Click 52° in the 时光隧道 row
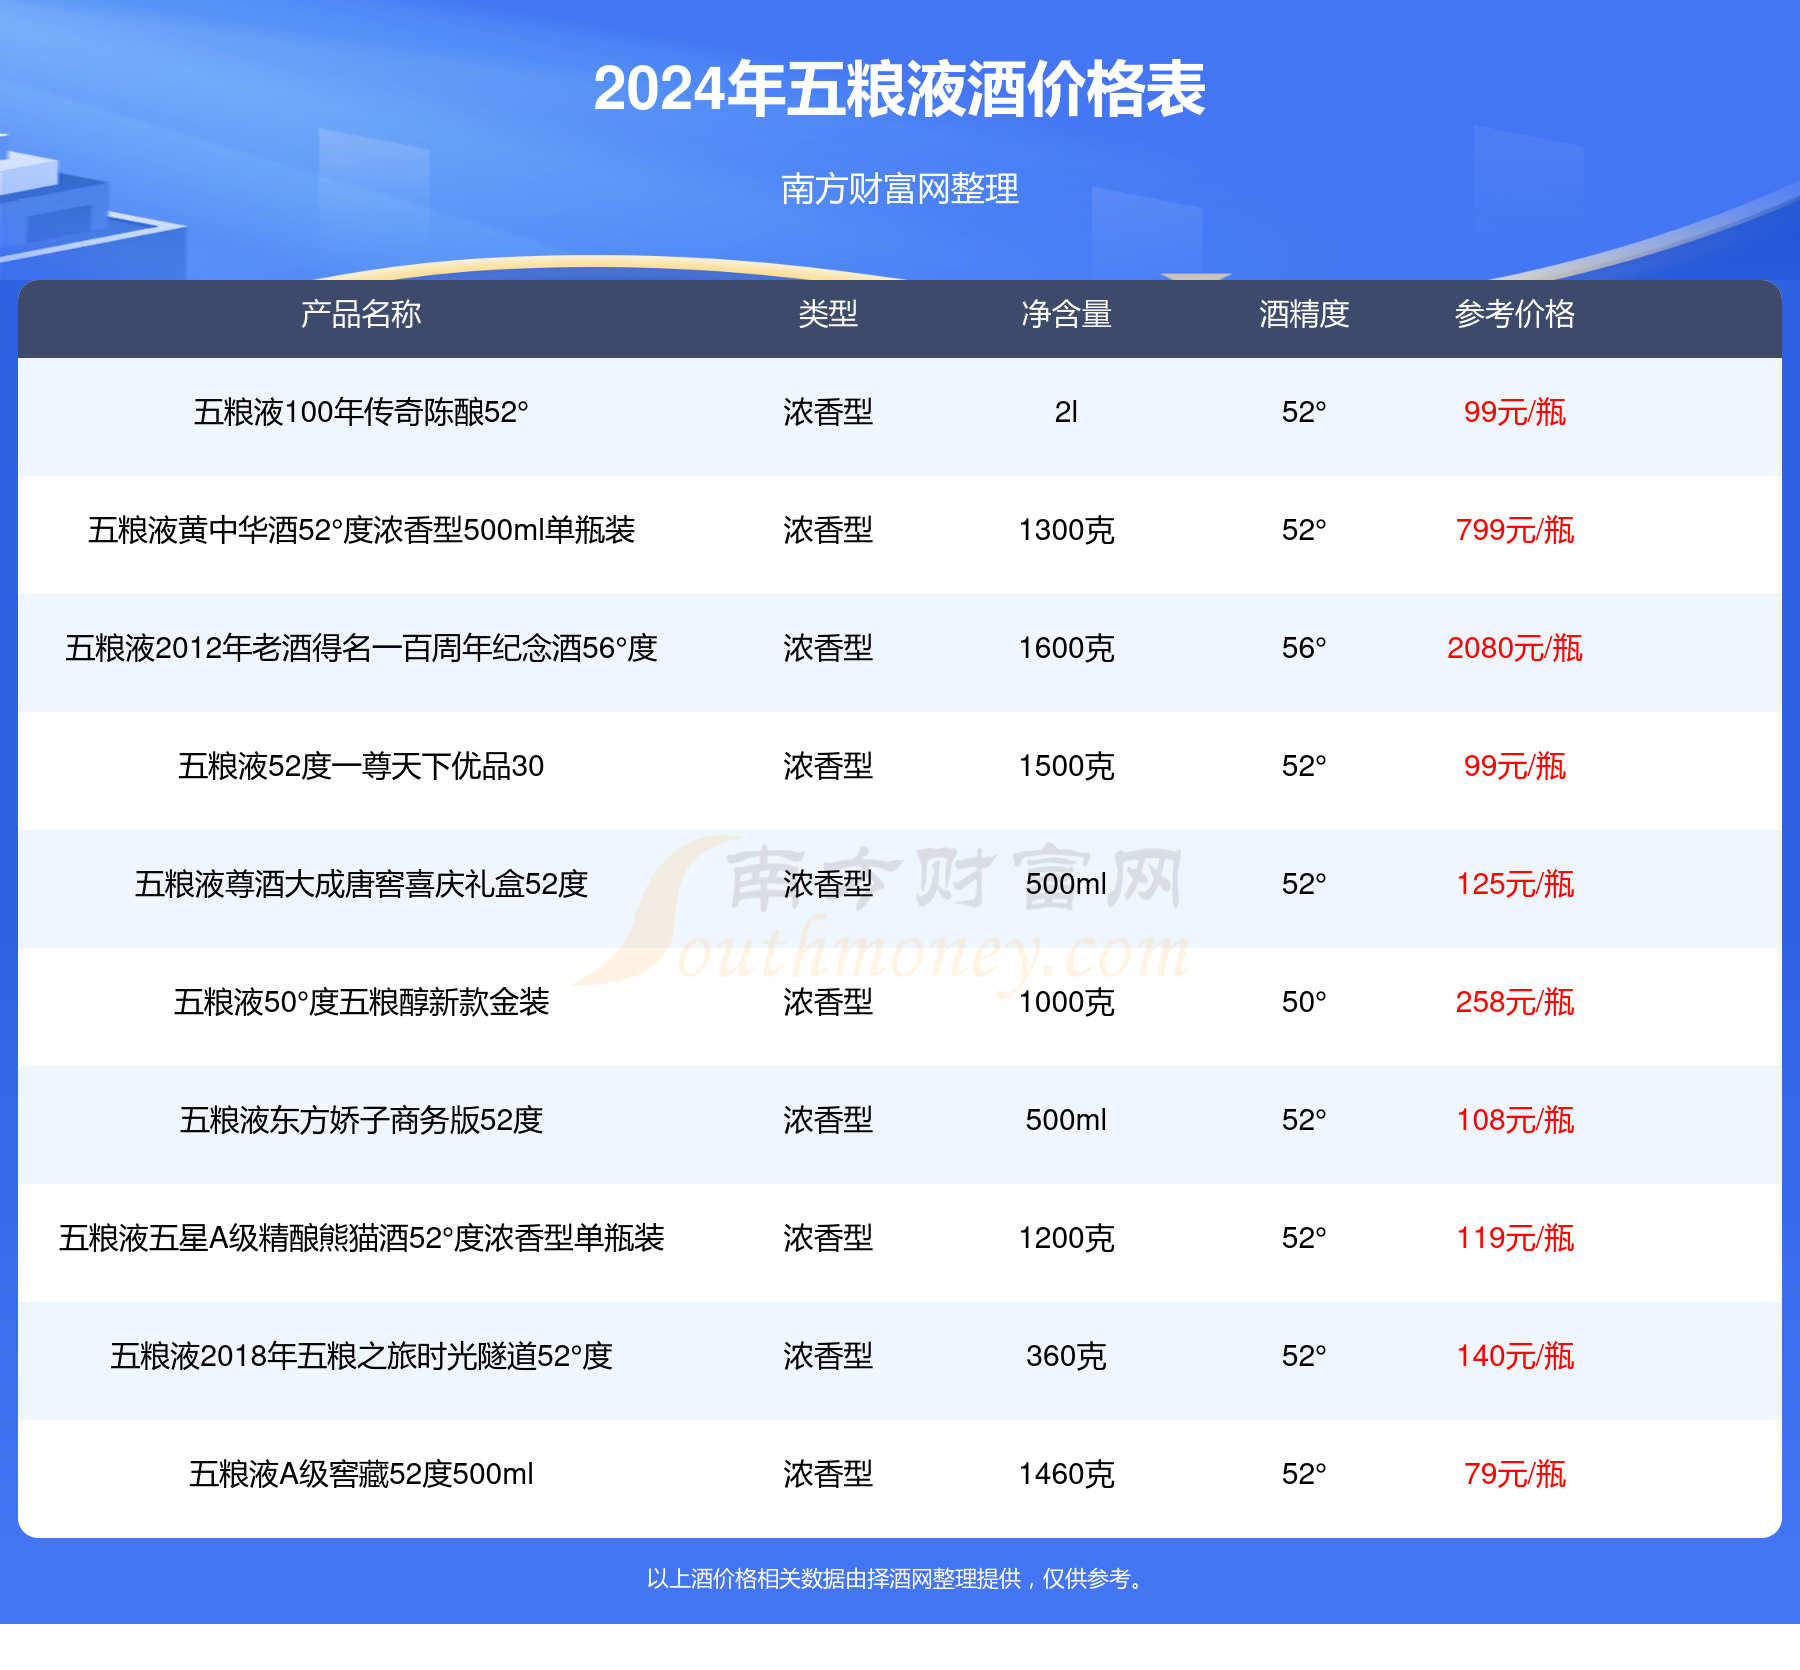The width and height of the screenshot is (1800, 1670). tap(1304, 1356)
